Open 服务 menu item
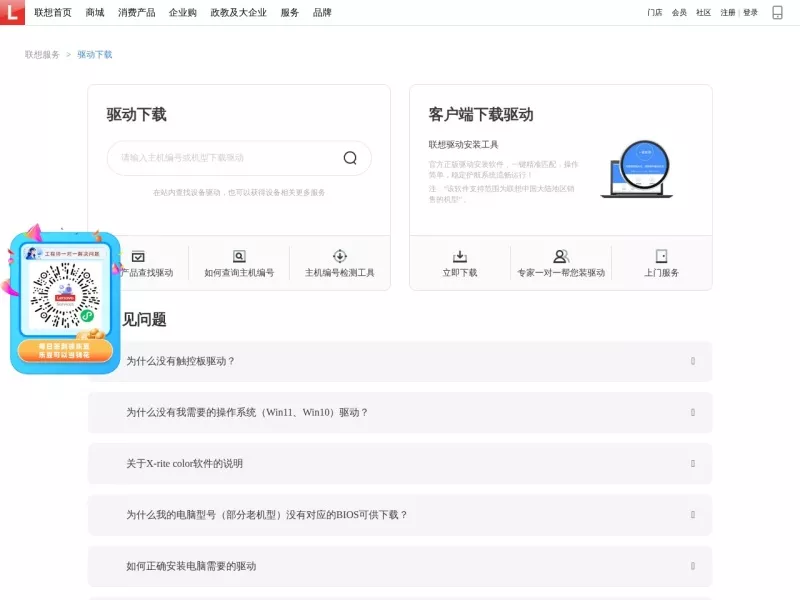The height and width of the screenshot is (600, 800). point(289,12)
